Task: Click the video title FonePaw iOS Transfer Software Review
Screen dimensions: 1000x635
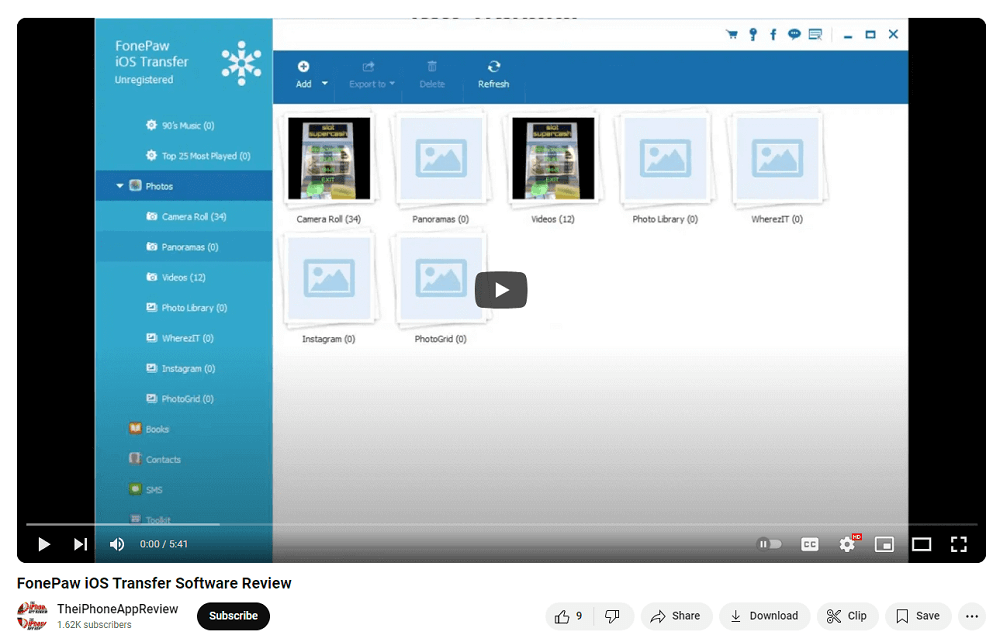Action: coord(154,583)
